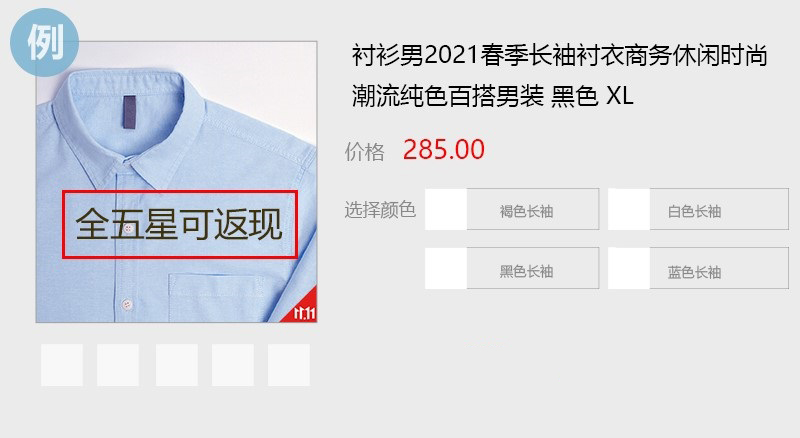Click the white swatch beside 白色长袖

tap(629, 209)
